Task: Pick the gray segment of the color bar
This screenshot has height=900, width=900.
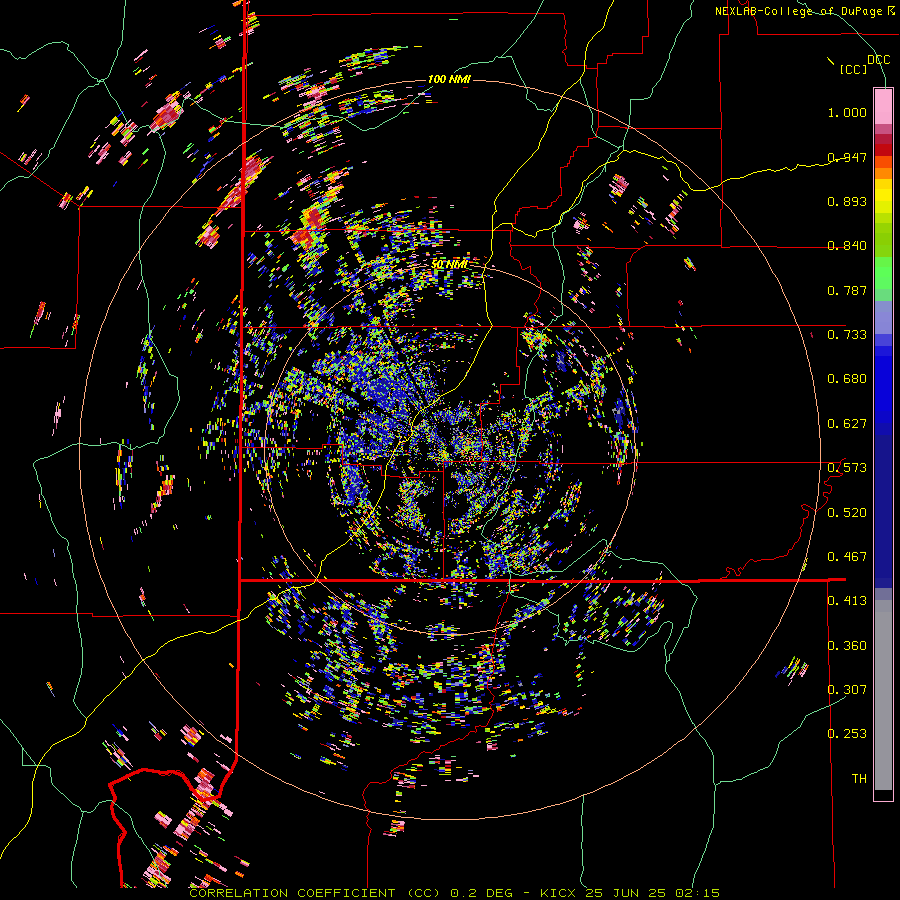Action: click(x=883, y=695)
